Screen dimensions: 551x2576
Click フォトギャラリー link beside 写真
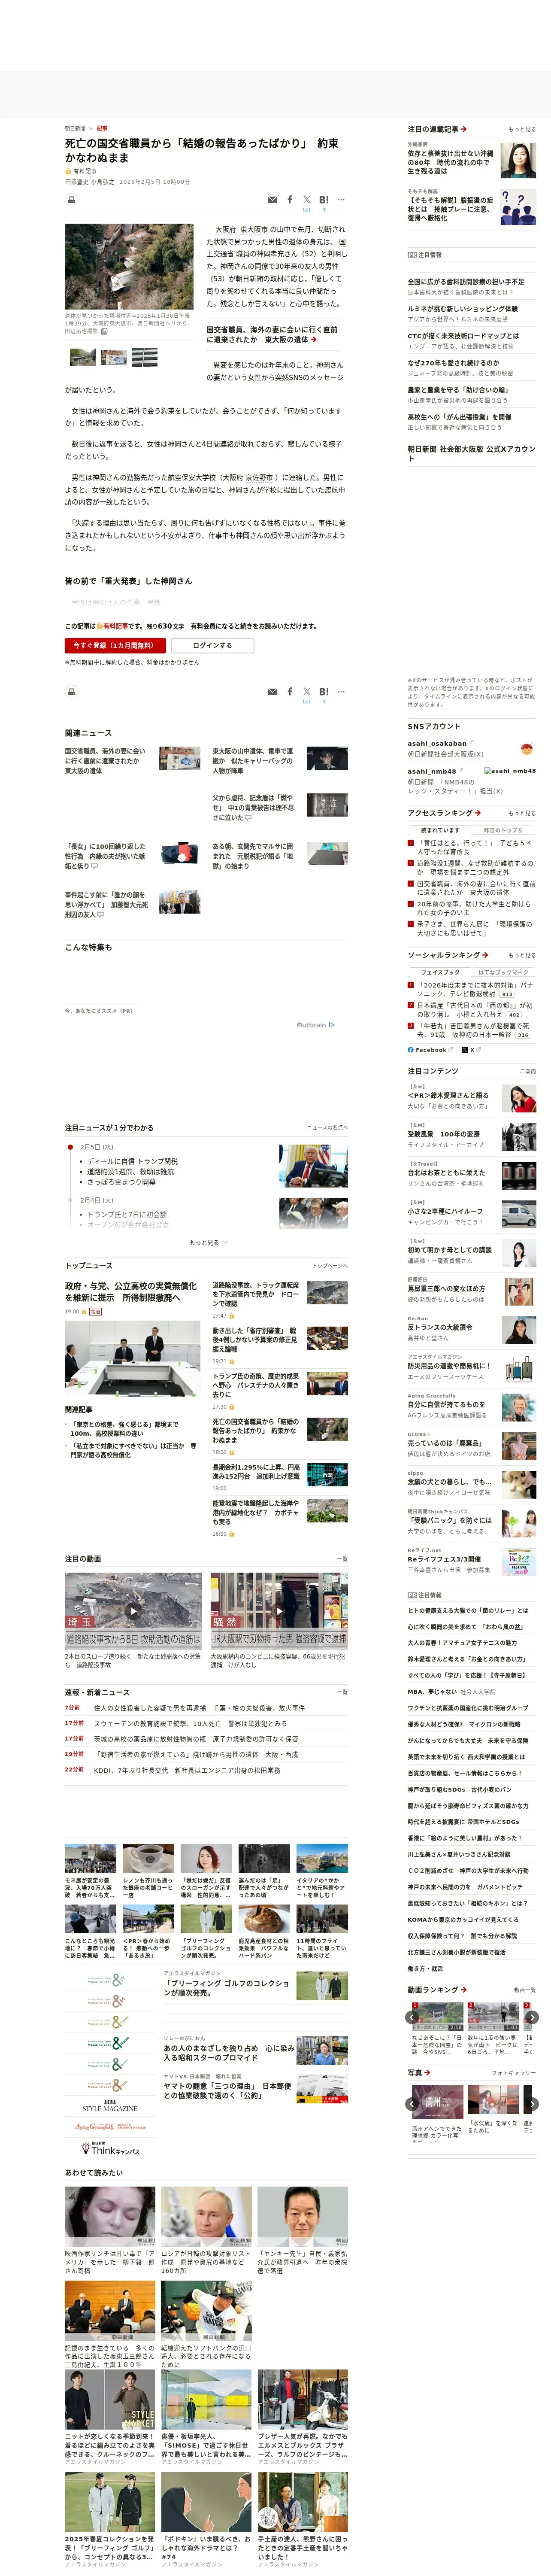514,2073
